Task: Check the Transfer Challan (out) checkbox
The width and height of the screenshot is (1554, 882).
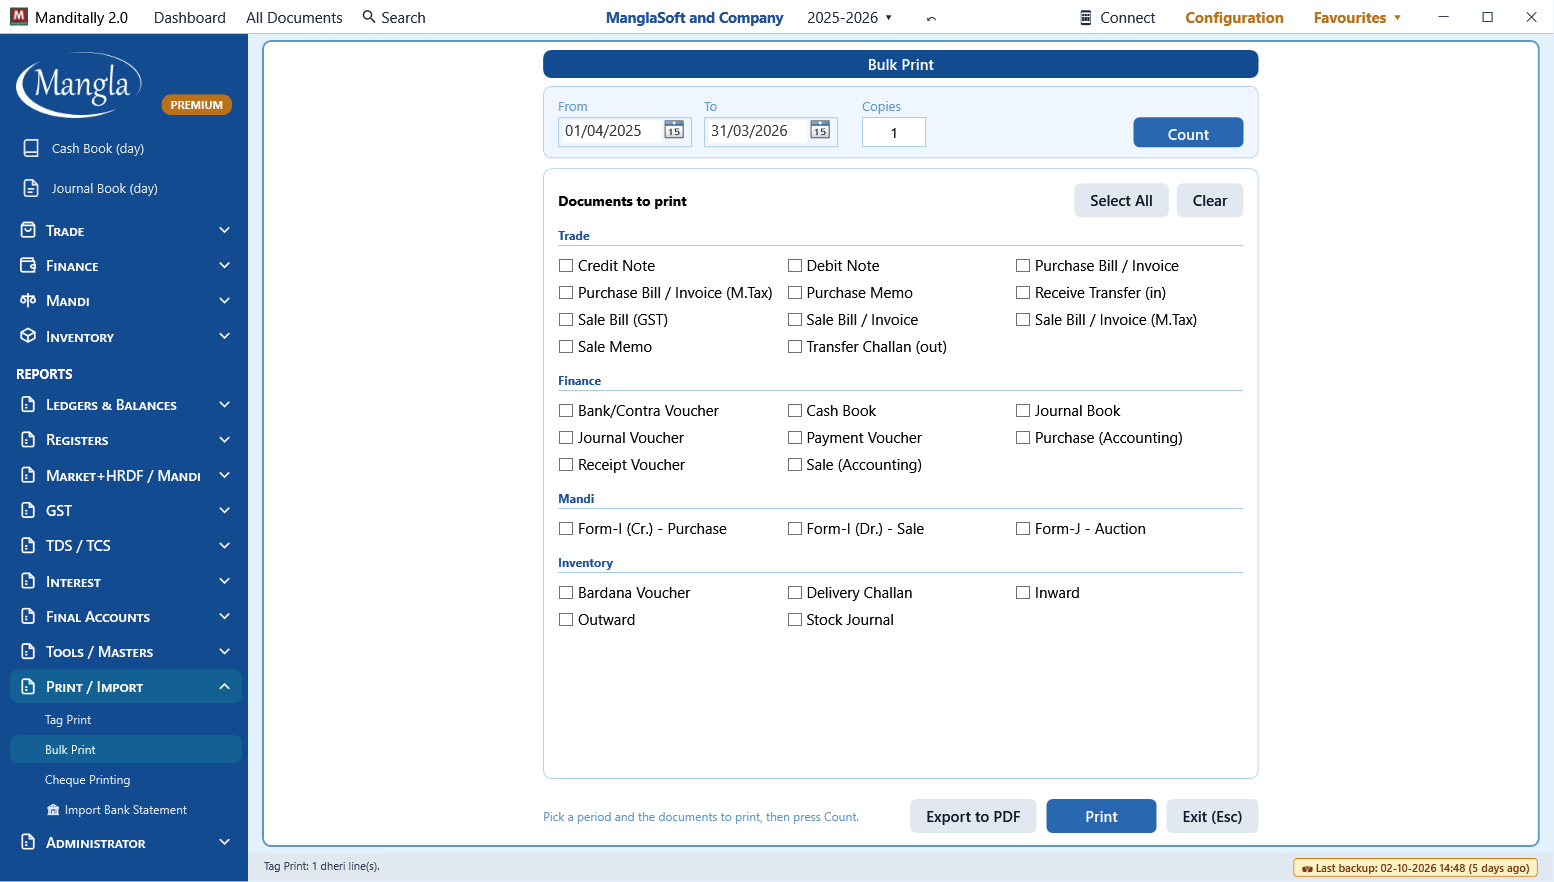Action: [x=795, y=347]
